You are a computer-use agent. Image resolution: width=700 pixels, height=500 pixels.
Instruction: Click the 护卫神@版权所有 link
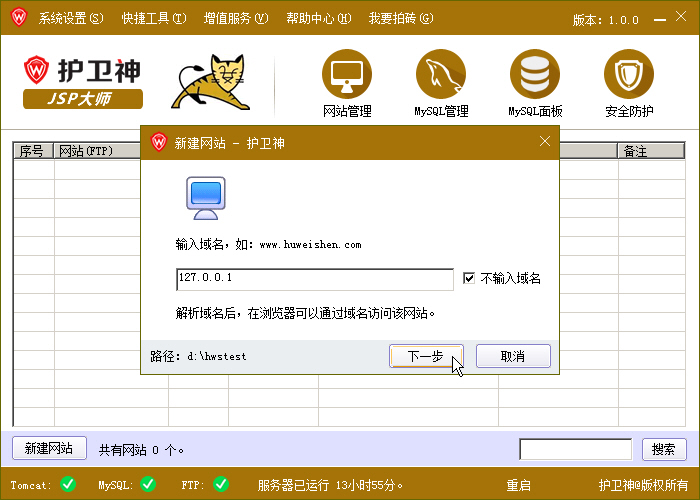point(643,485)
